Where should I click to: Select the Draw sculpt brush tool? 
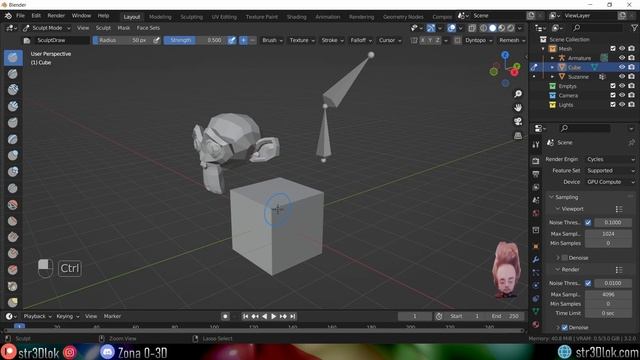(x=13, y=58)
